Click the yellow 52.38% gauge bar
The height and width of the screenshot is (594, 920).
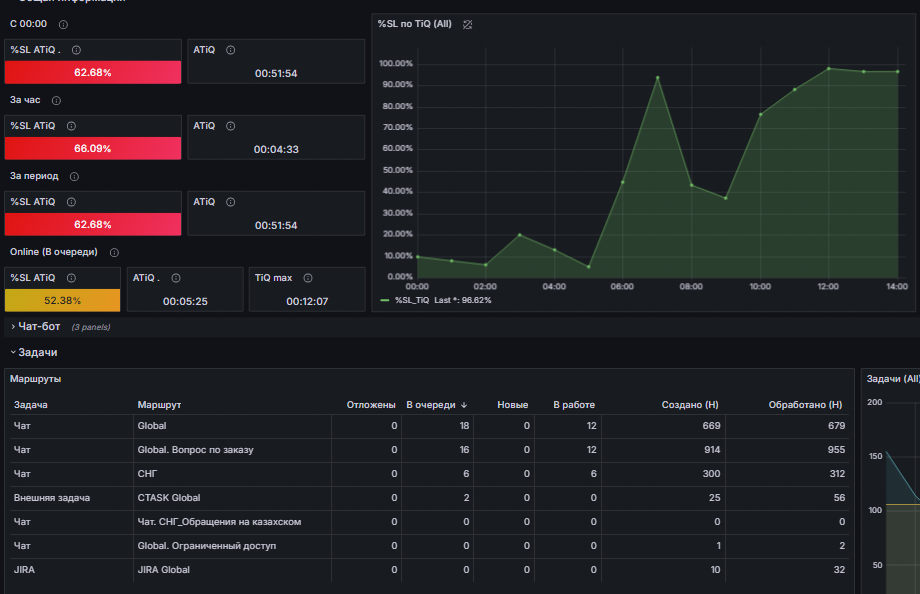tap(62, 301)
